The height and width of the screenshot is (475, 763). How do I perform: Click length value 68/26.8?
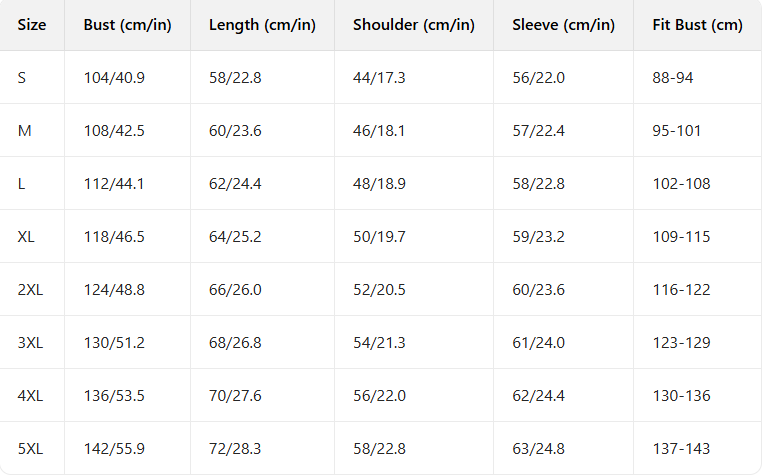(x=235, y=342)
